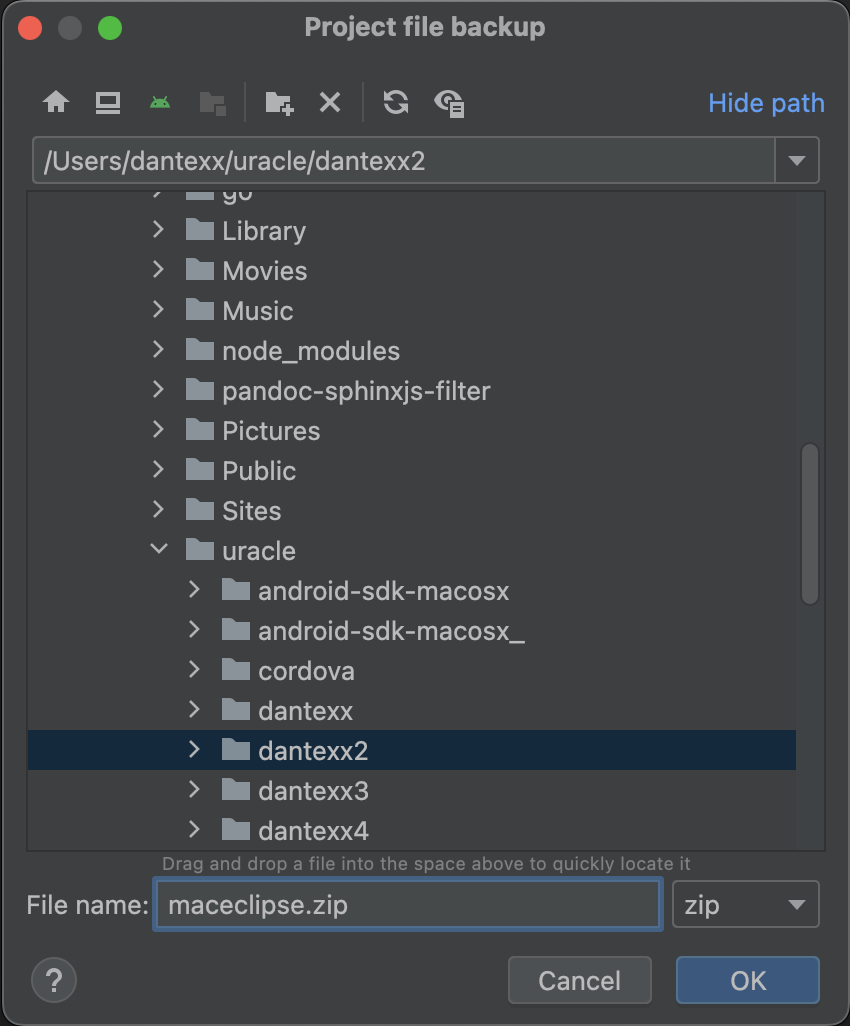Open the recent path history dropdown
Viewport: 850px width, 1026px height.
(x=797, y=161)
